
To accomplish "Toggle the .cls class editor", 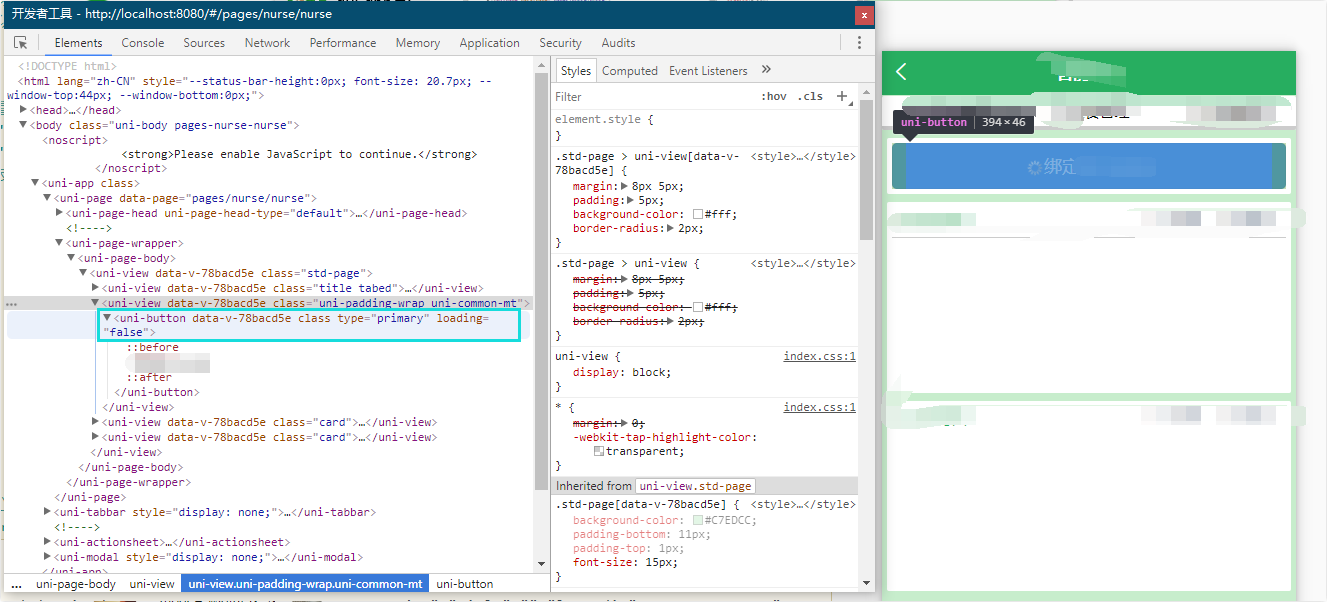I will point(810,97).
